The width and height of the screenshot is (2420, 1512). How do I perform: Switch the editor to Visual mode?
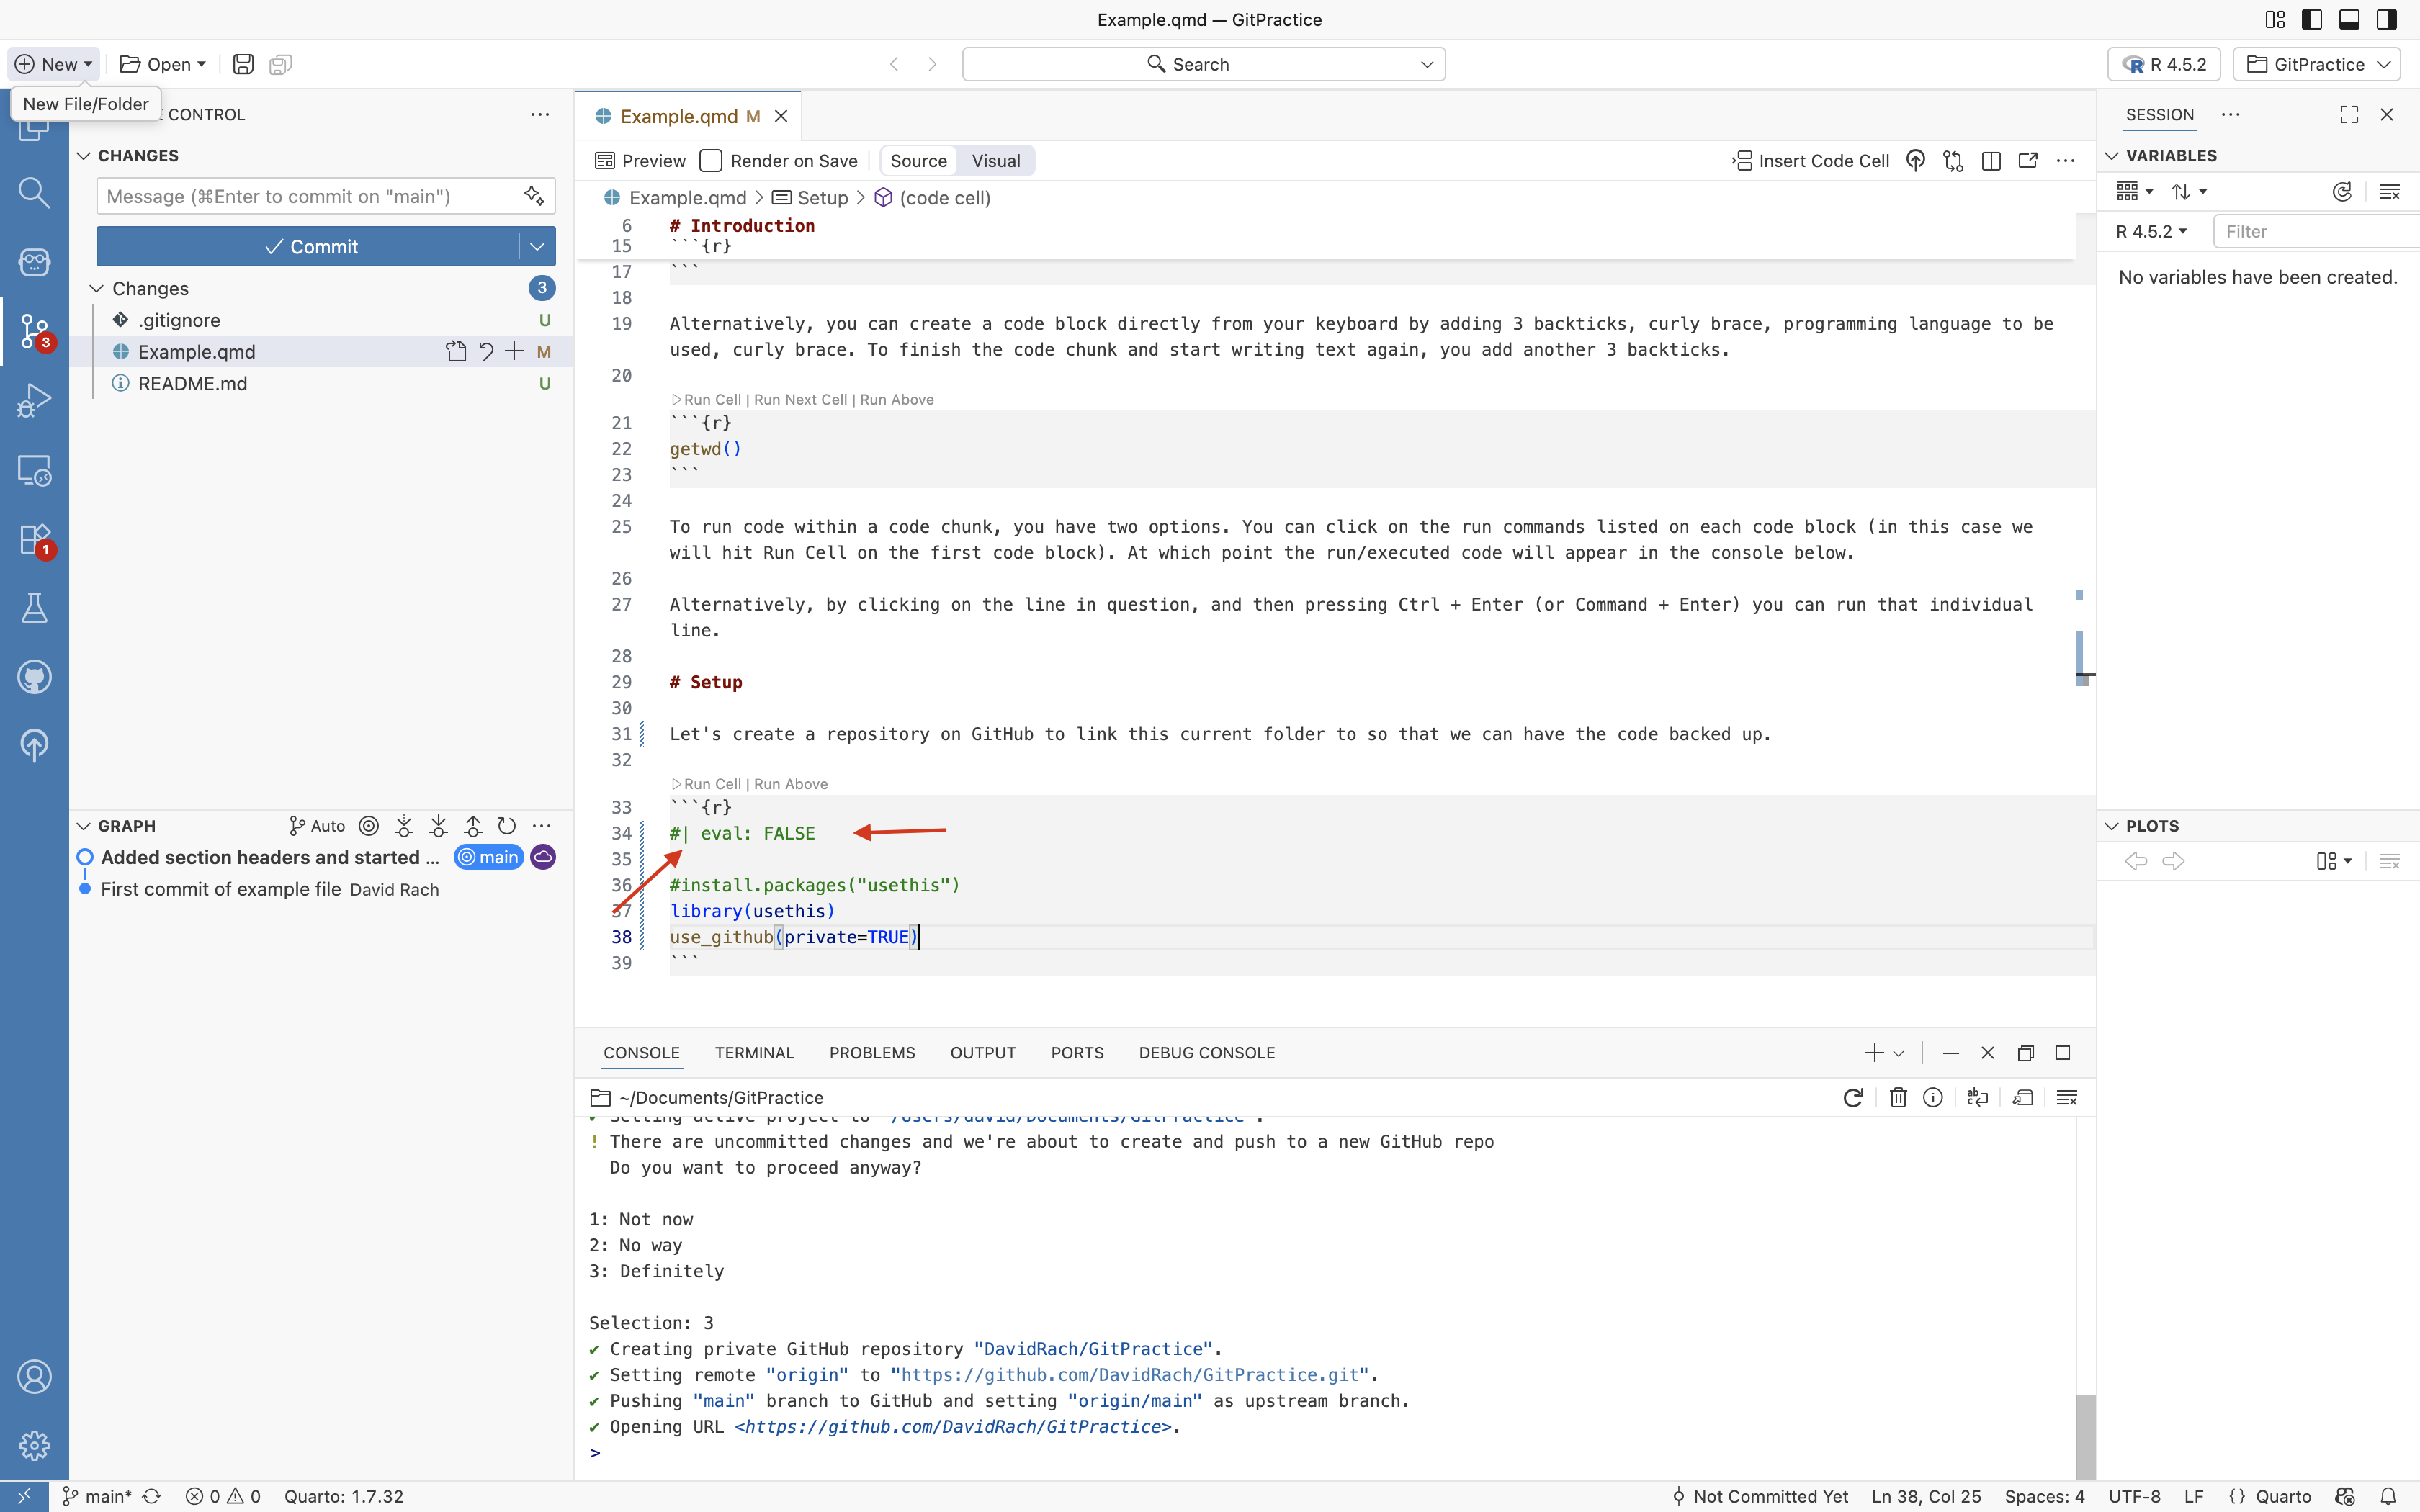point(995,161)
